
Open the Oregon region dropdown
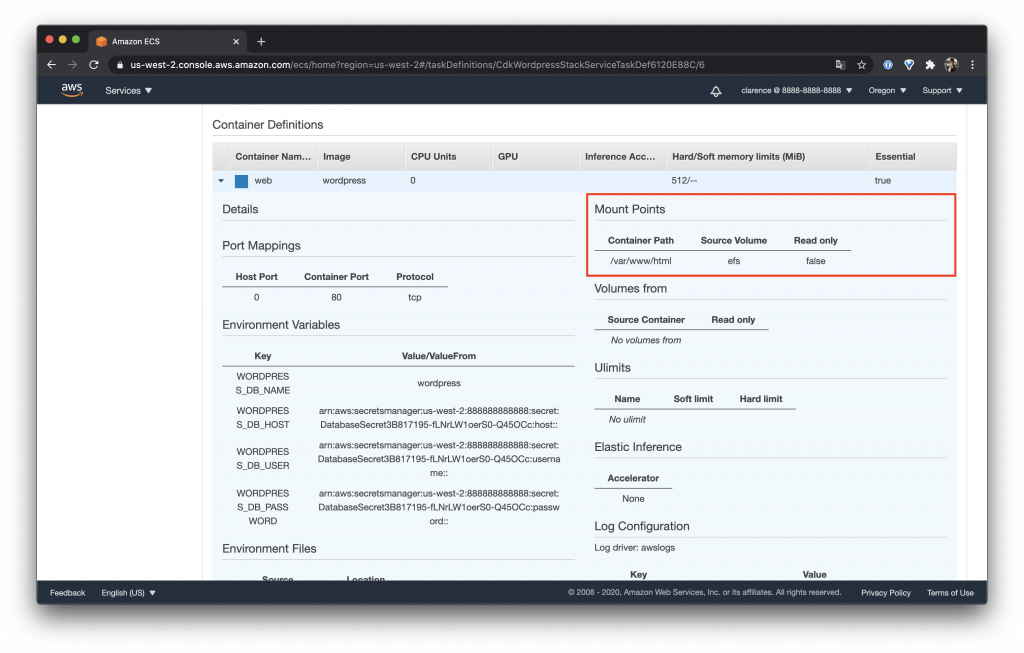(x=887, y=90)
